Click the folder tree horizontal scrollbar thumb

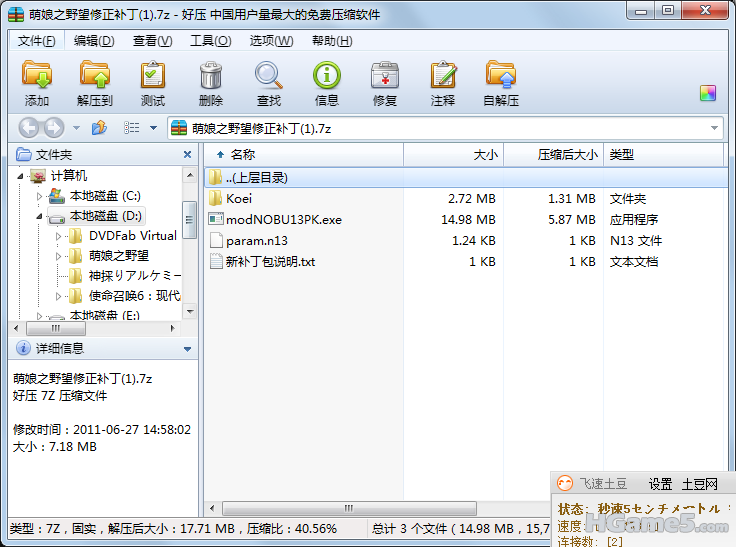pyautogui.click(x=56, y=328)
